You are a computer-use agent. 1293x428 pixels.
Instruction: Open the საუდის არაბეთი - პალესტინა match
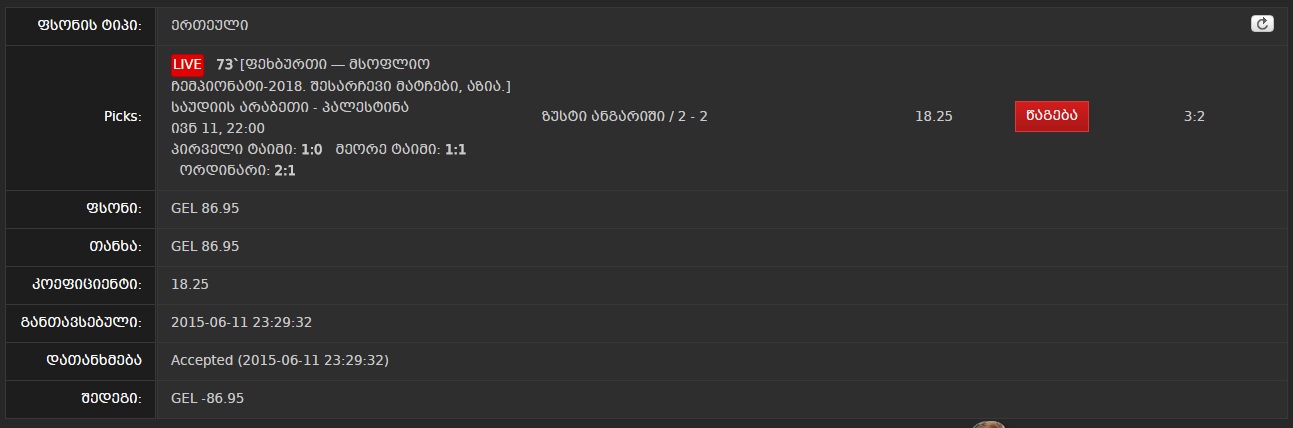tap(290, 107)
